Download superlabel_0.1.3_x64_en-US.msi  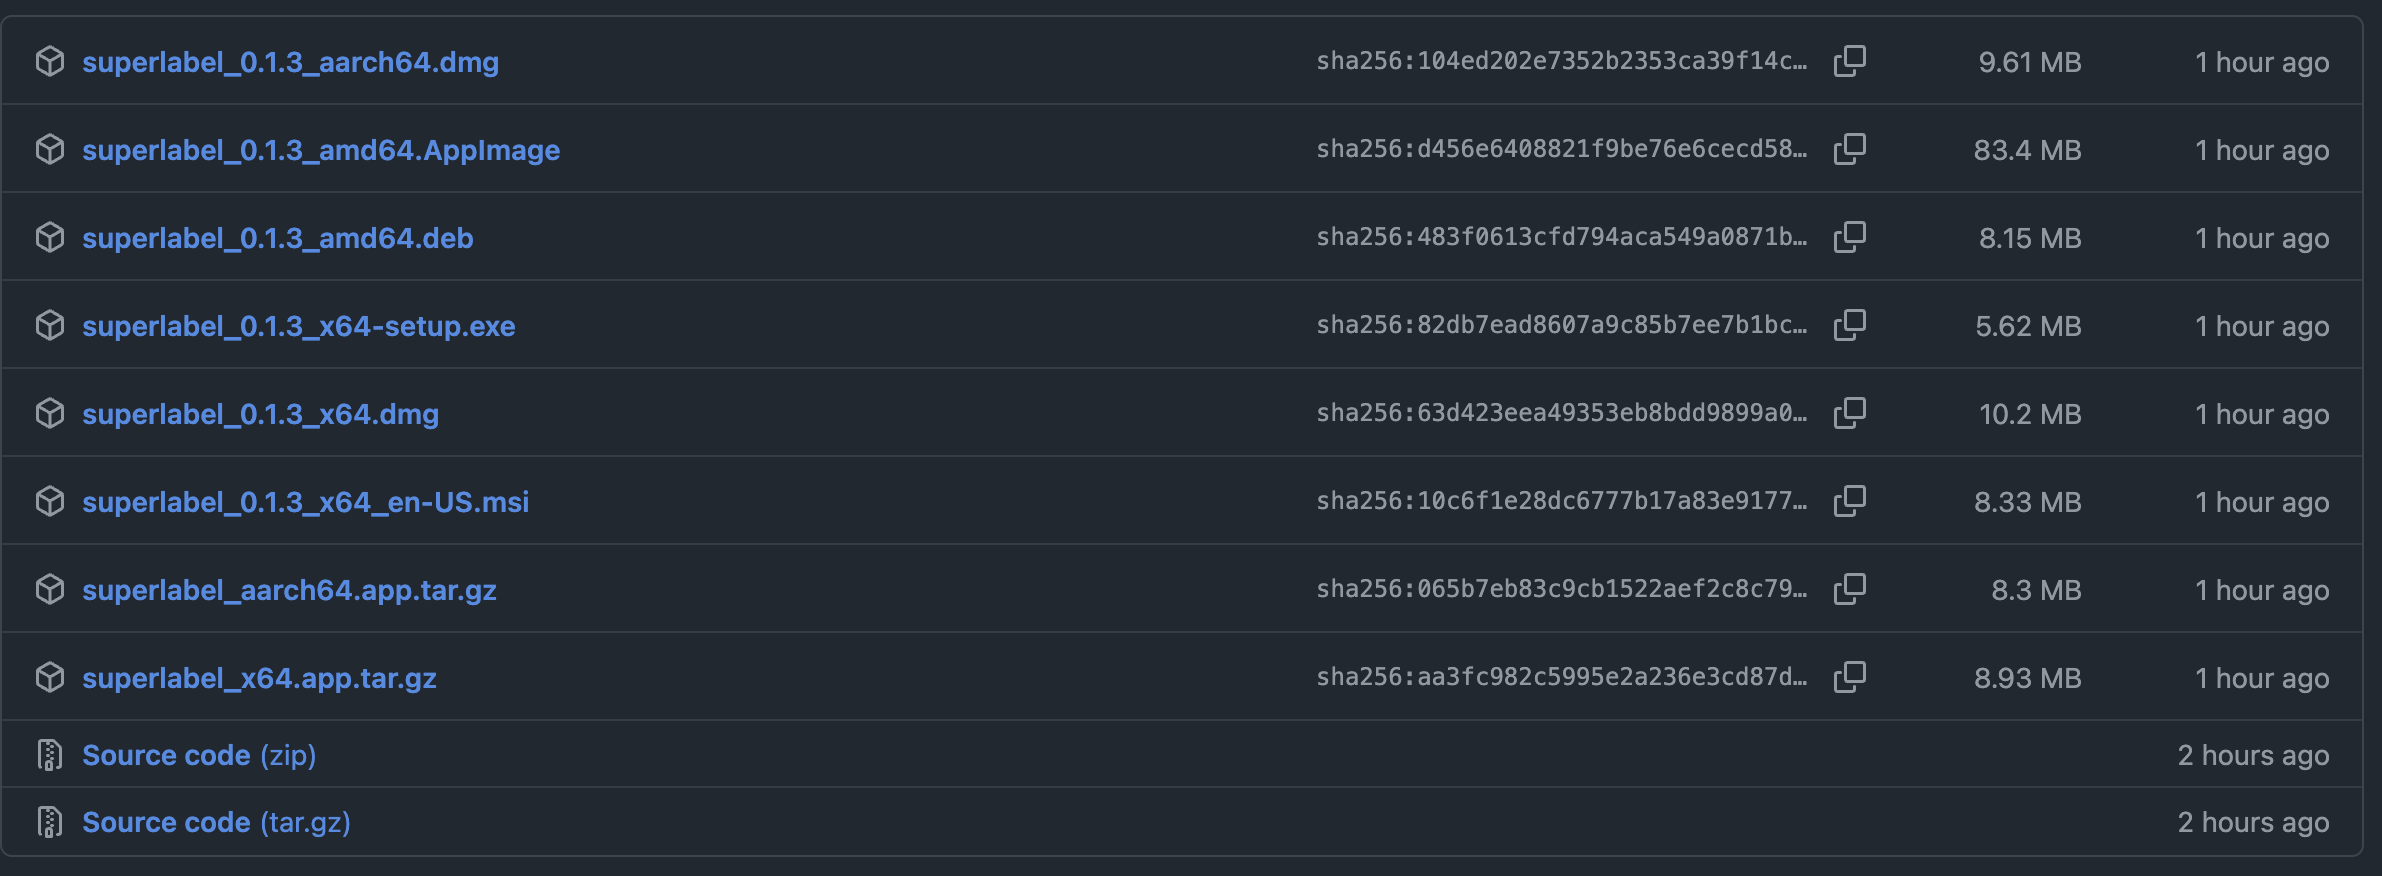305,502
